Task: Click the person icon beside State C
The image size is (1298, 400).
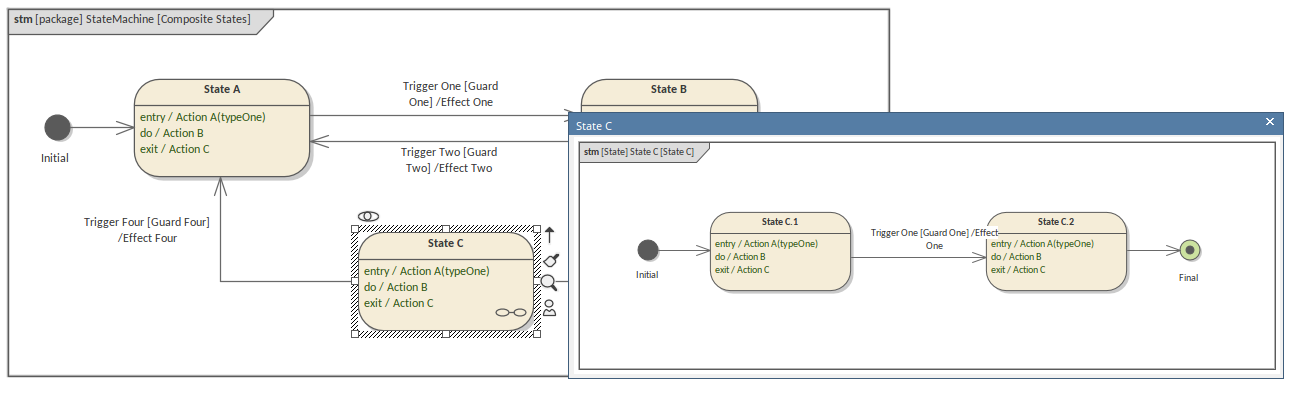Action: (x=549, y=308)
